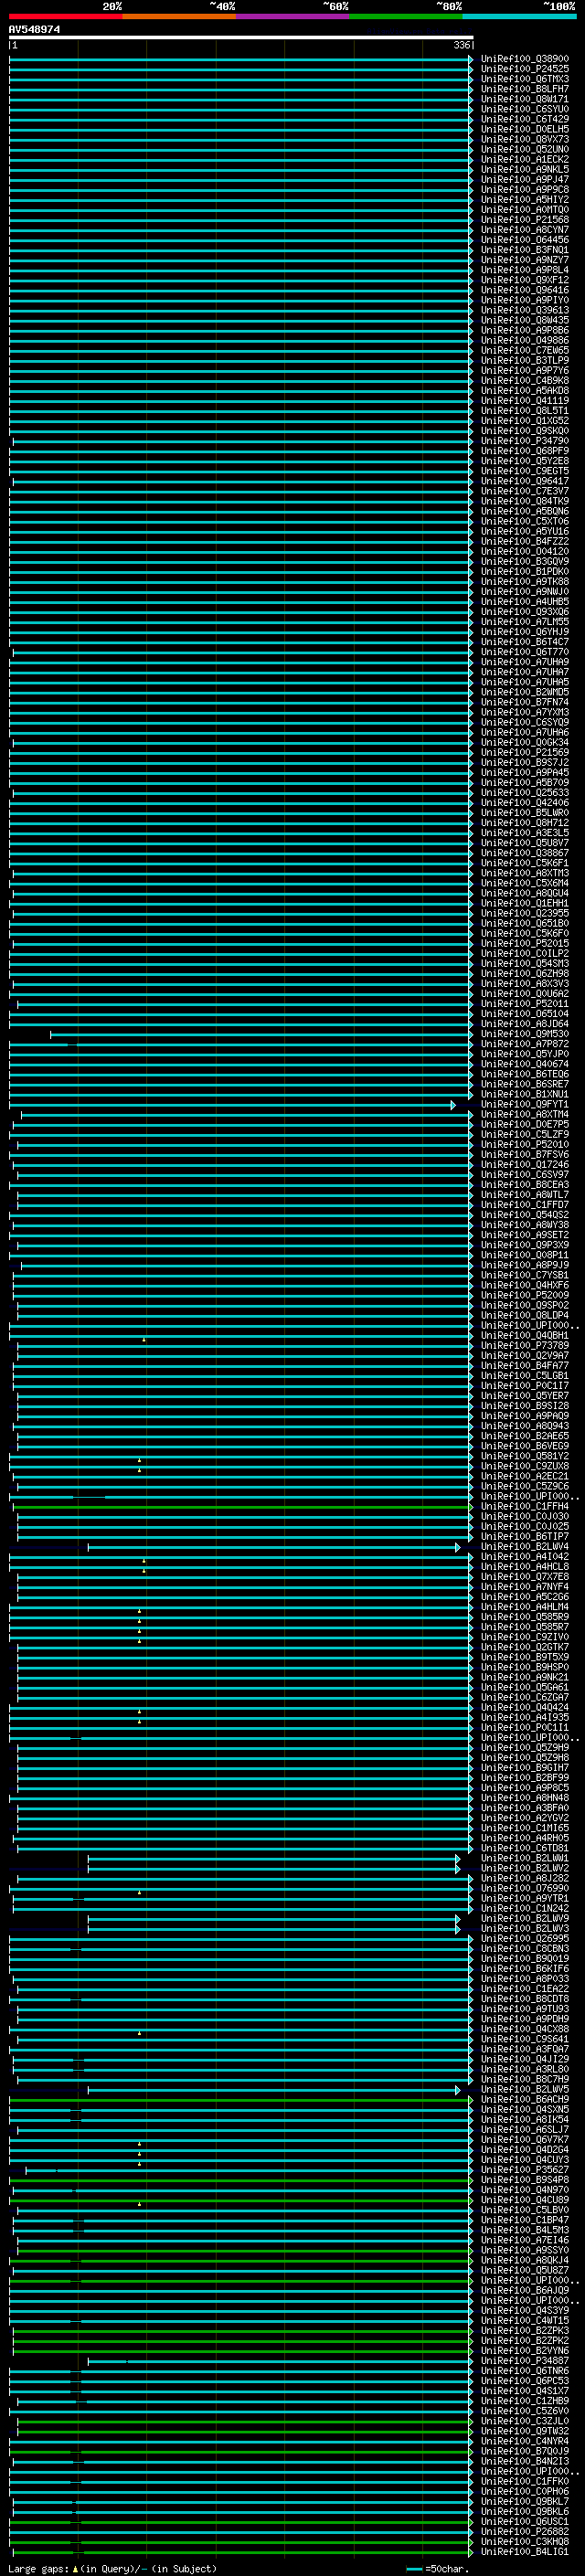Image resolution: width=585 pixels, height=2576 pixels.
Task: Select the UniRef100_Q39613 label
Action: click(525, 310)
